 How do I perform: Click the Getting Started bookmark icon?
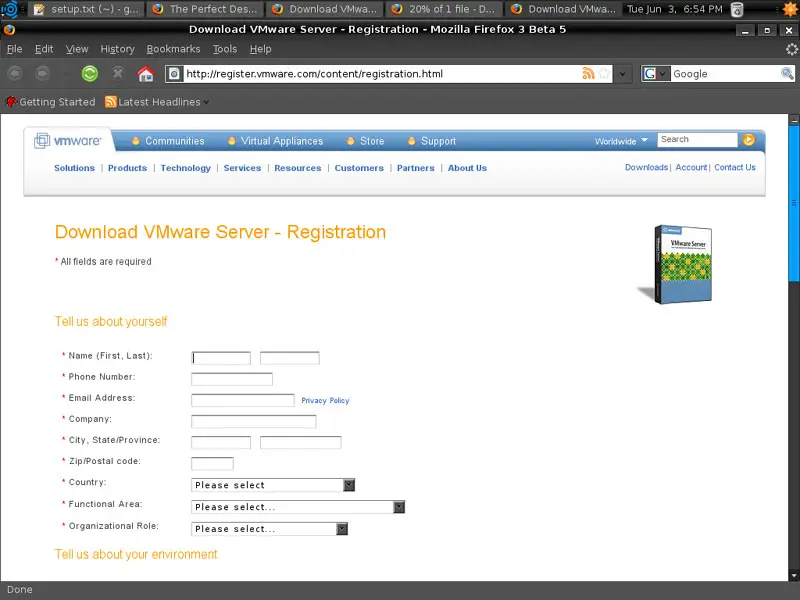(11, 102)
